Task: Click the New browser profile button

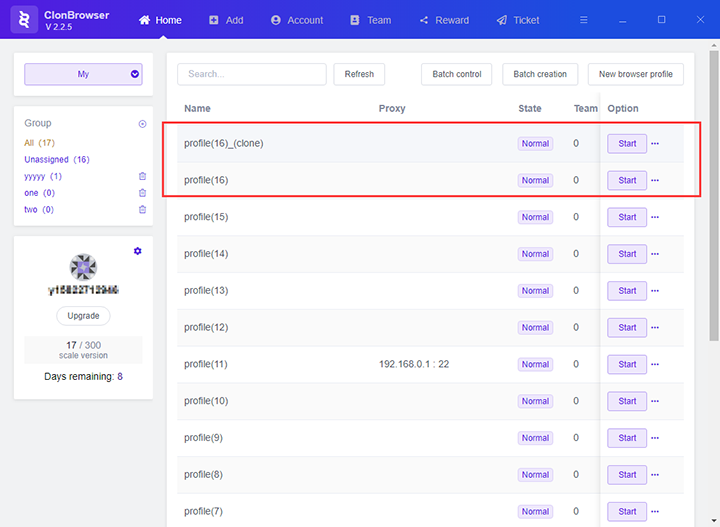Action: click(635, 74)
